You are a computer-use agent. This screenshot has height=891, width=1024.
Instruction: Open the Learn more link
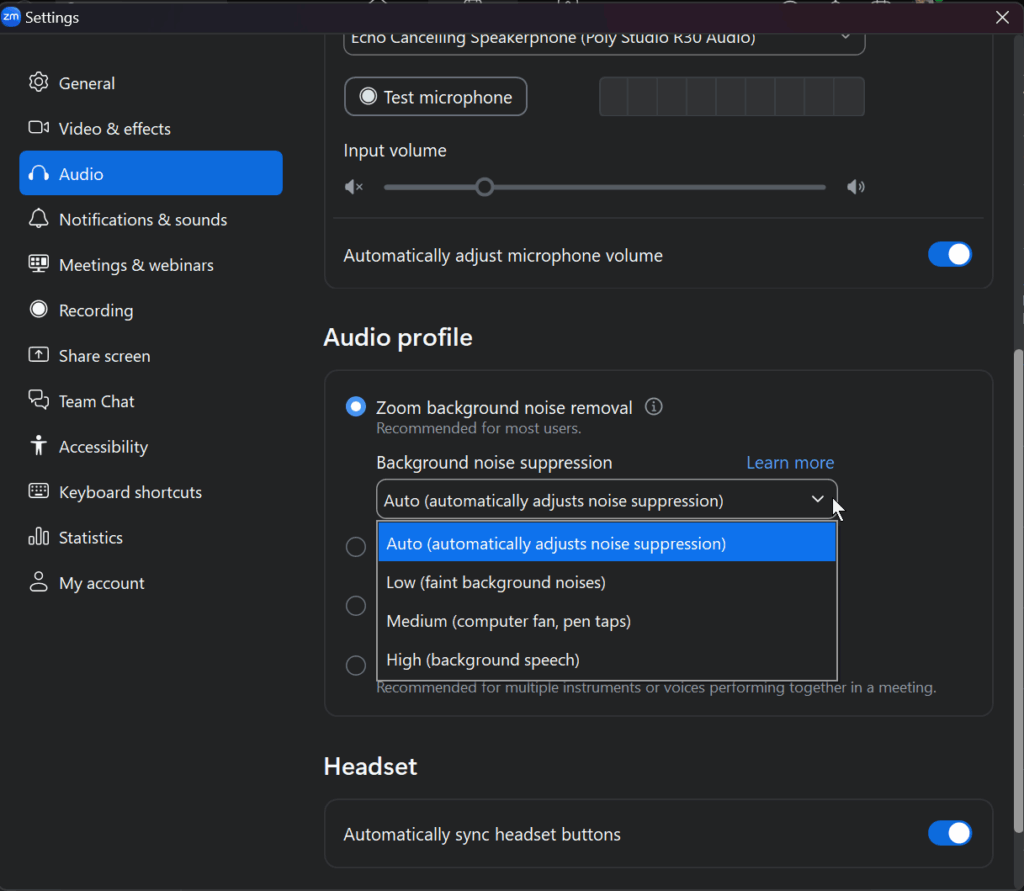click(789, 462)
